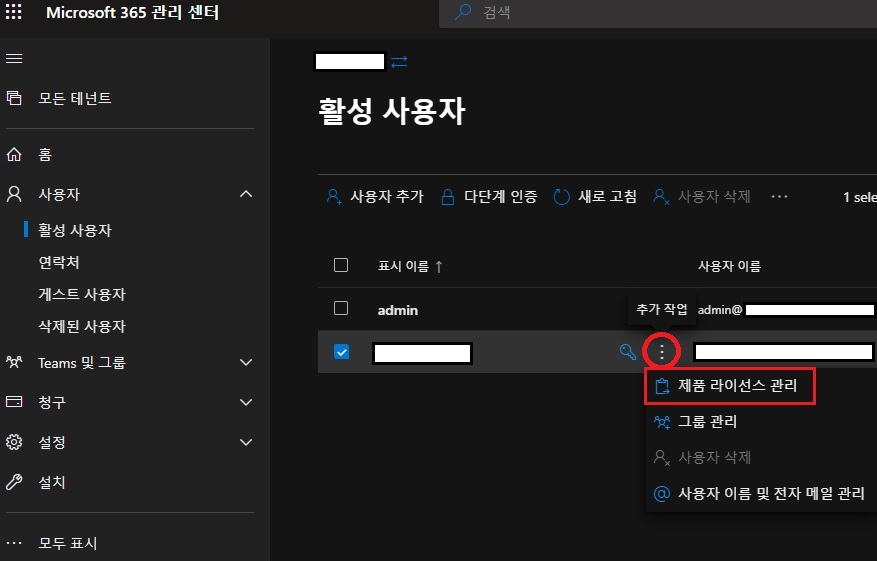
Task: Collapse the navigation hamburger menu
Action: [x=14, y=58]
